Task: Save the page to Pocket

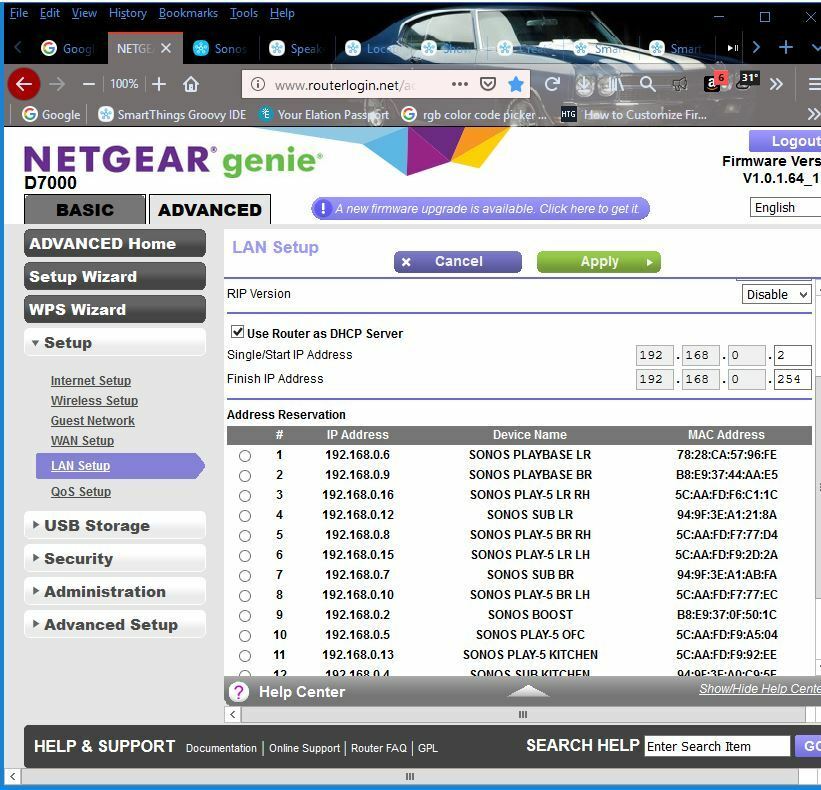Action: click(x=487, y=84)
